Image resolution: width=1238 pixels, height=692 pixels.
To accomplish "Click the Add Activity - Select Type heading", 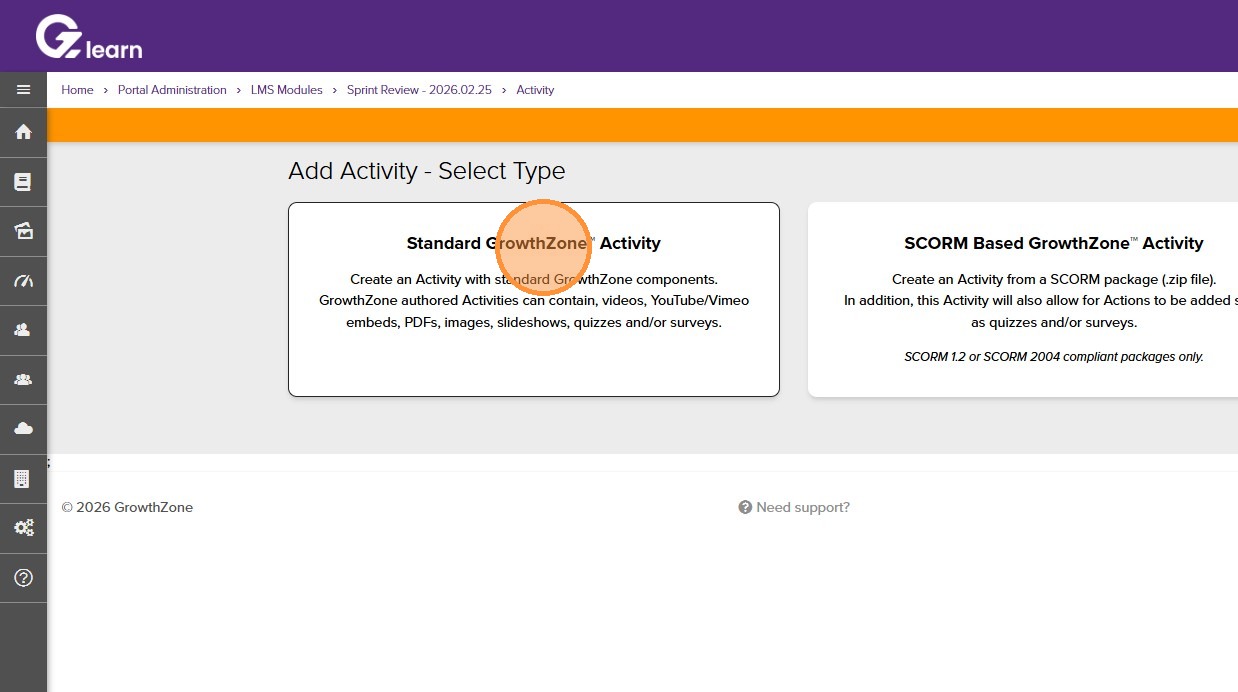I will pyautogui.click(x=427, y=171).
